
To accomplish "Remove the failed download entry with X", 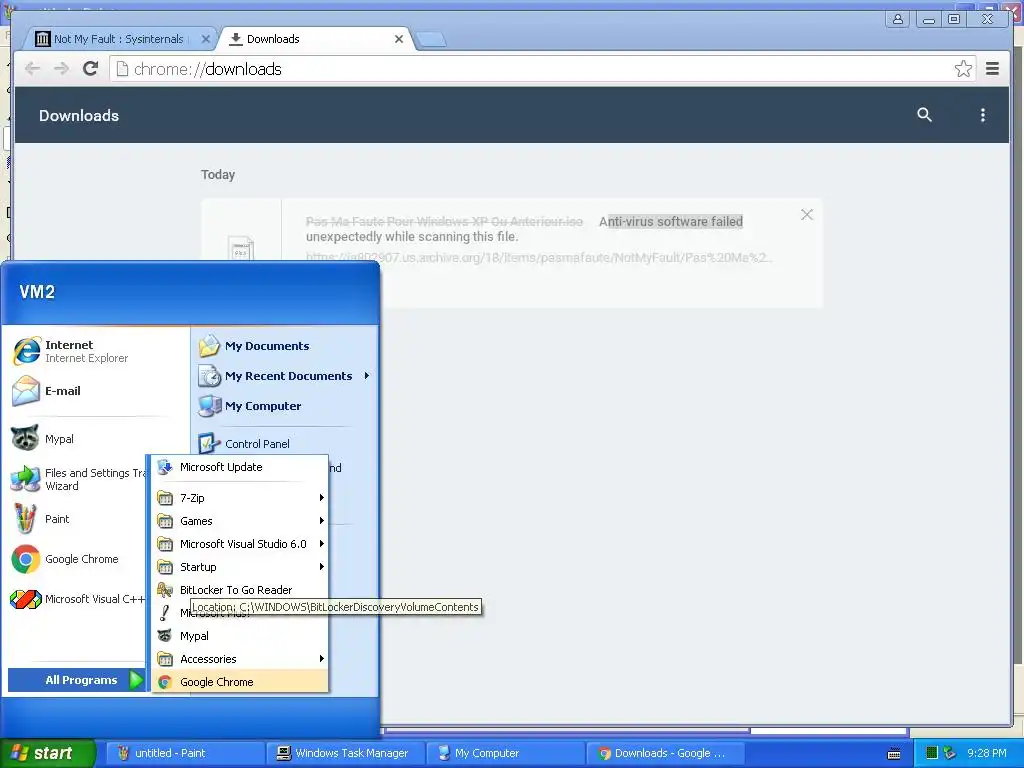I will click(807, 214).
